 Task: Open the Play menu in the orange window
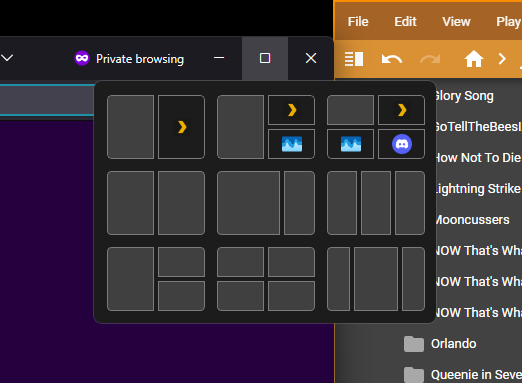point(509,22)
